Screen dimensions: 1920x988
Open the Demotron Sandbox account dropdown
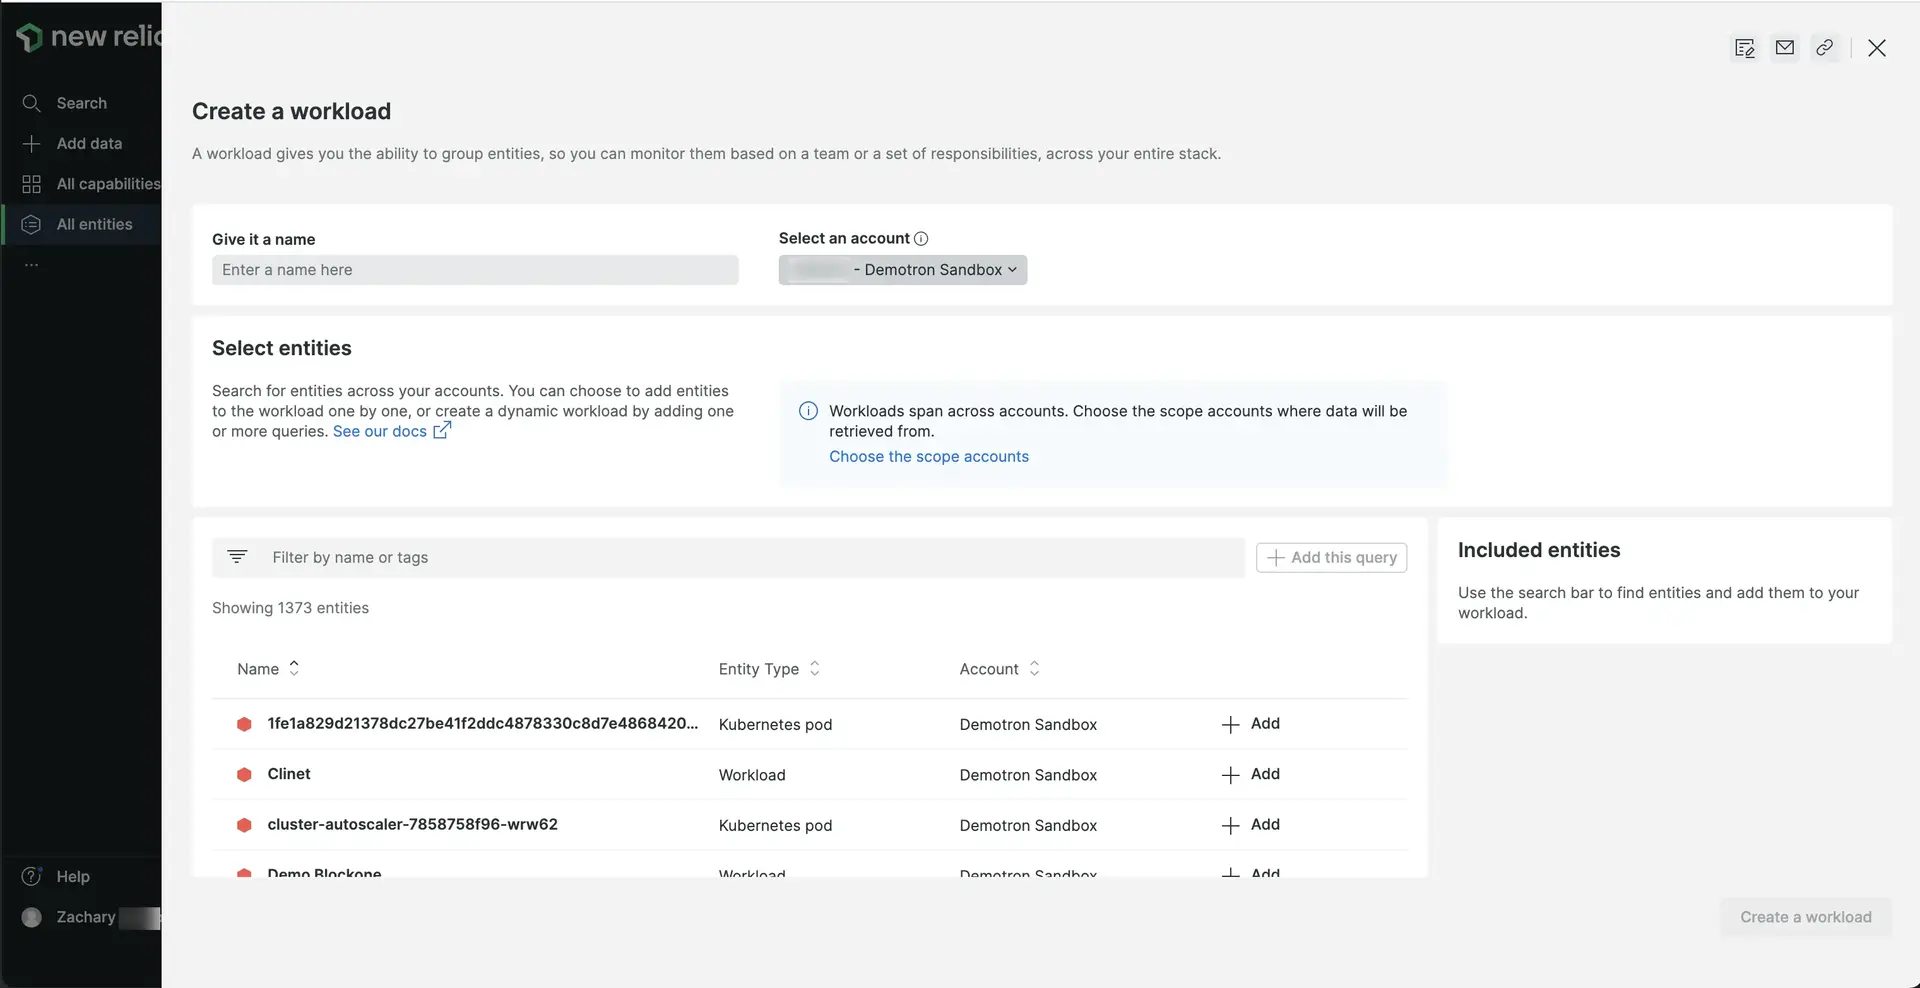tap(902, 270)
